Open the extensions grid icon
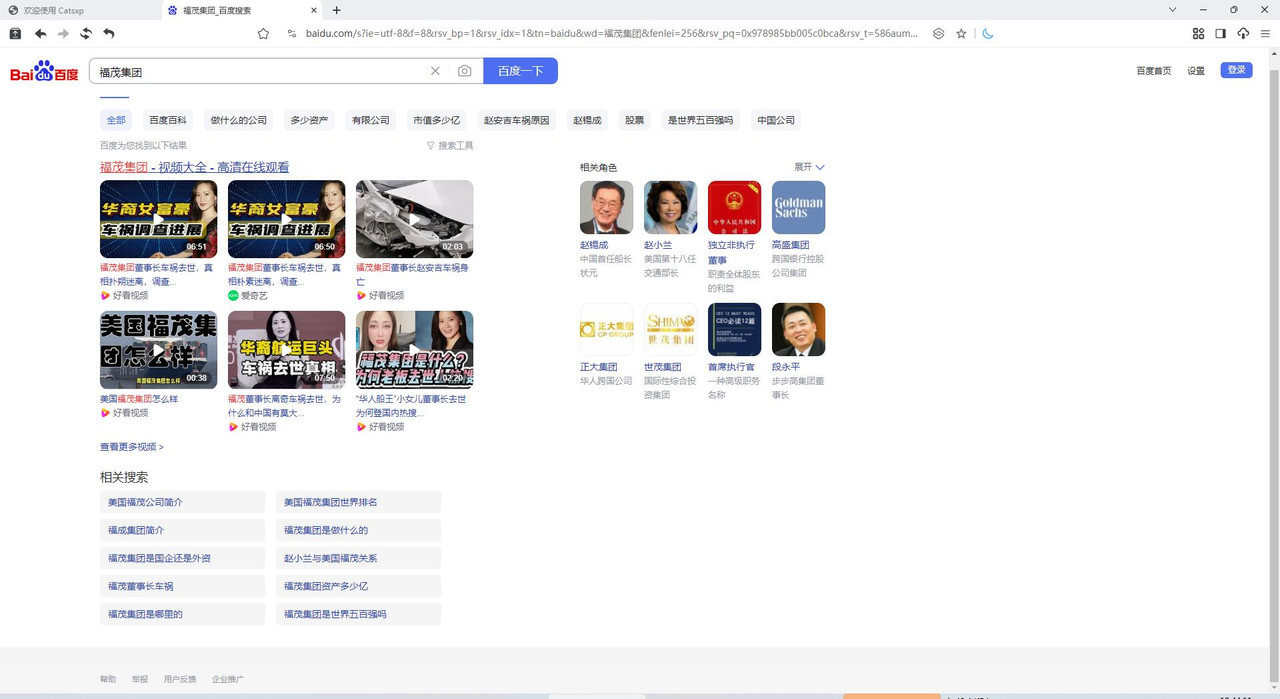 (1198, 33)
